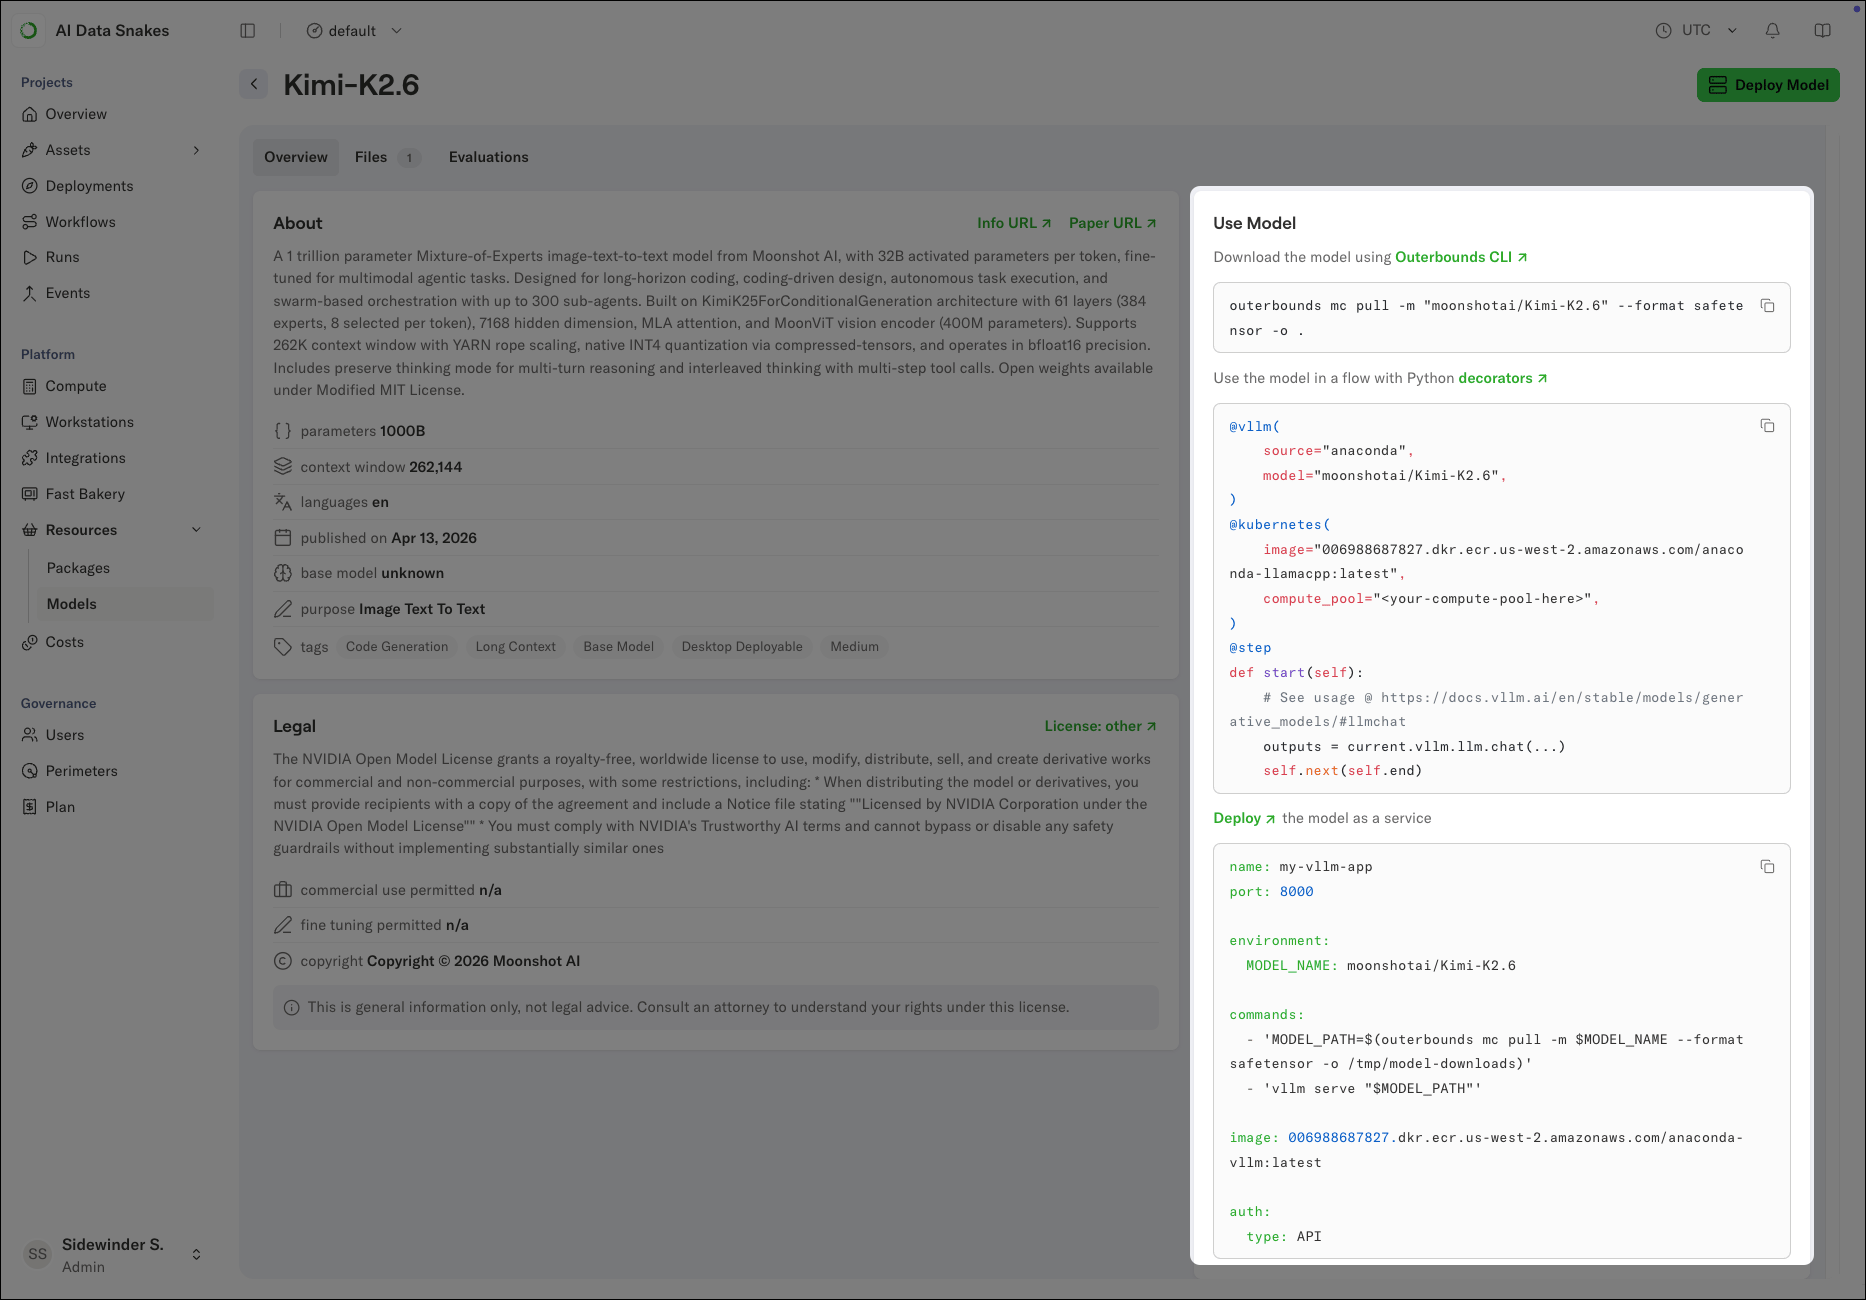Click the Costs icon in sidebar
1866x1300 pixels.
coord(30,642)
